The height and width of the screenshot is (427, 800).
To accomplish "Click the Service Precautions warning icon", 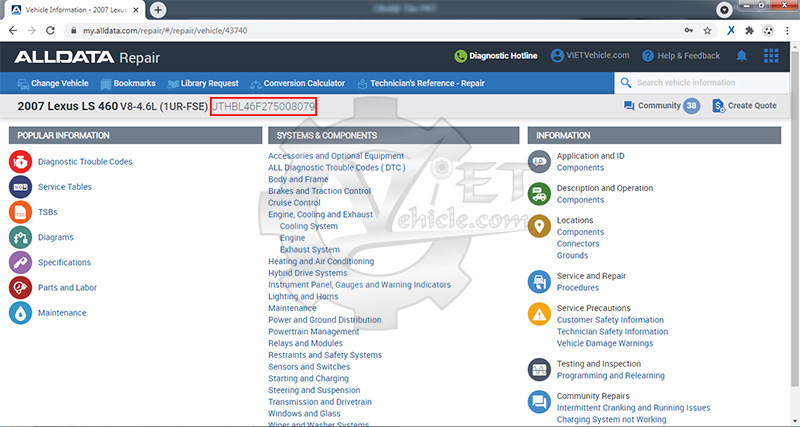I will [539, 314].
